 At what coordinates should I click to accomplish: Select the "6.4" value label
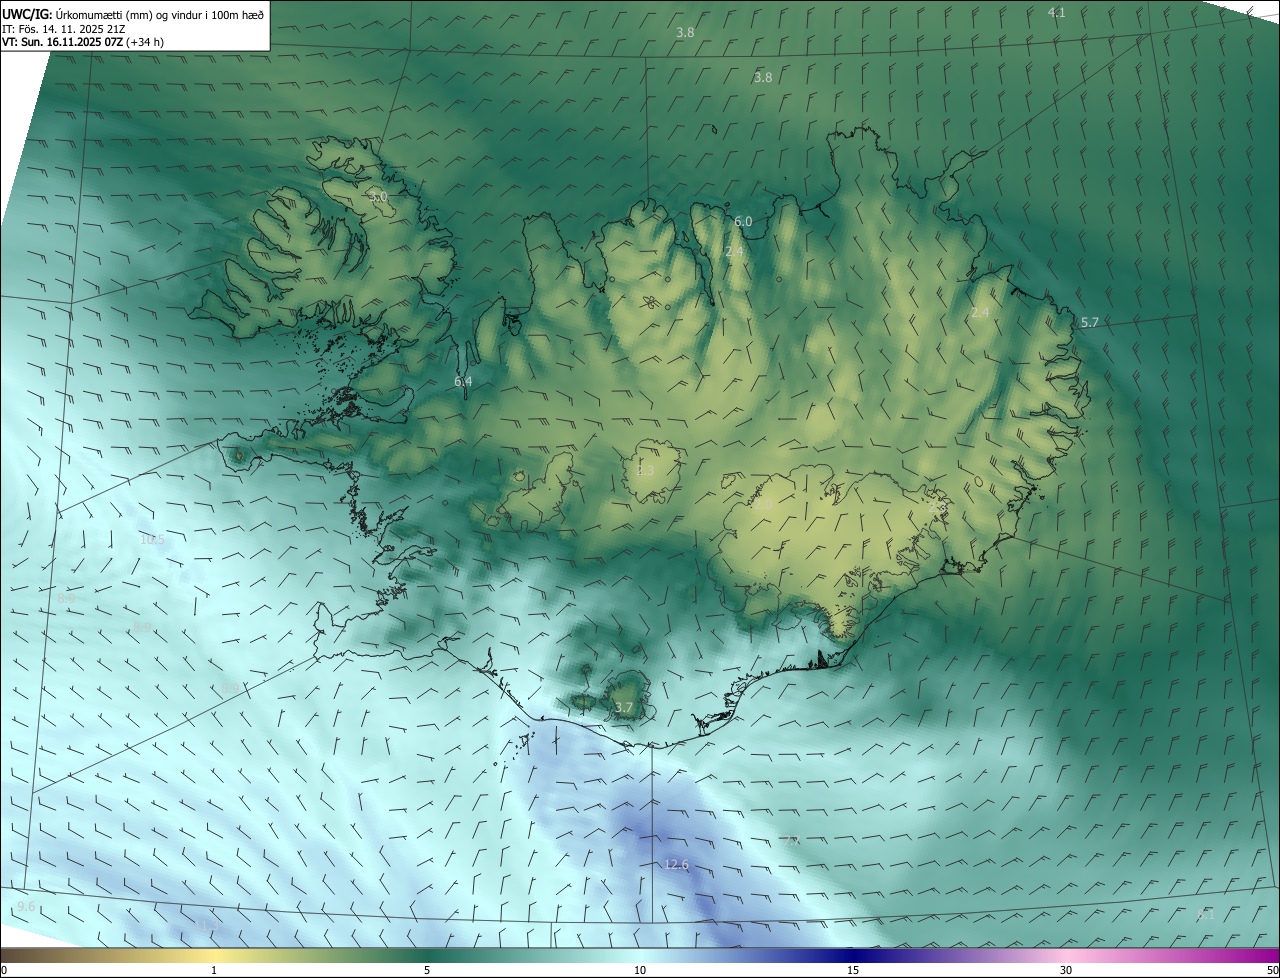(x=463, y=381)
